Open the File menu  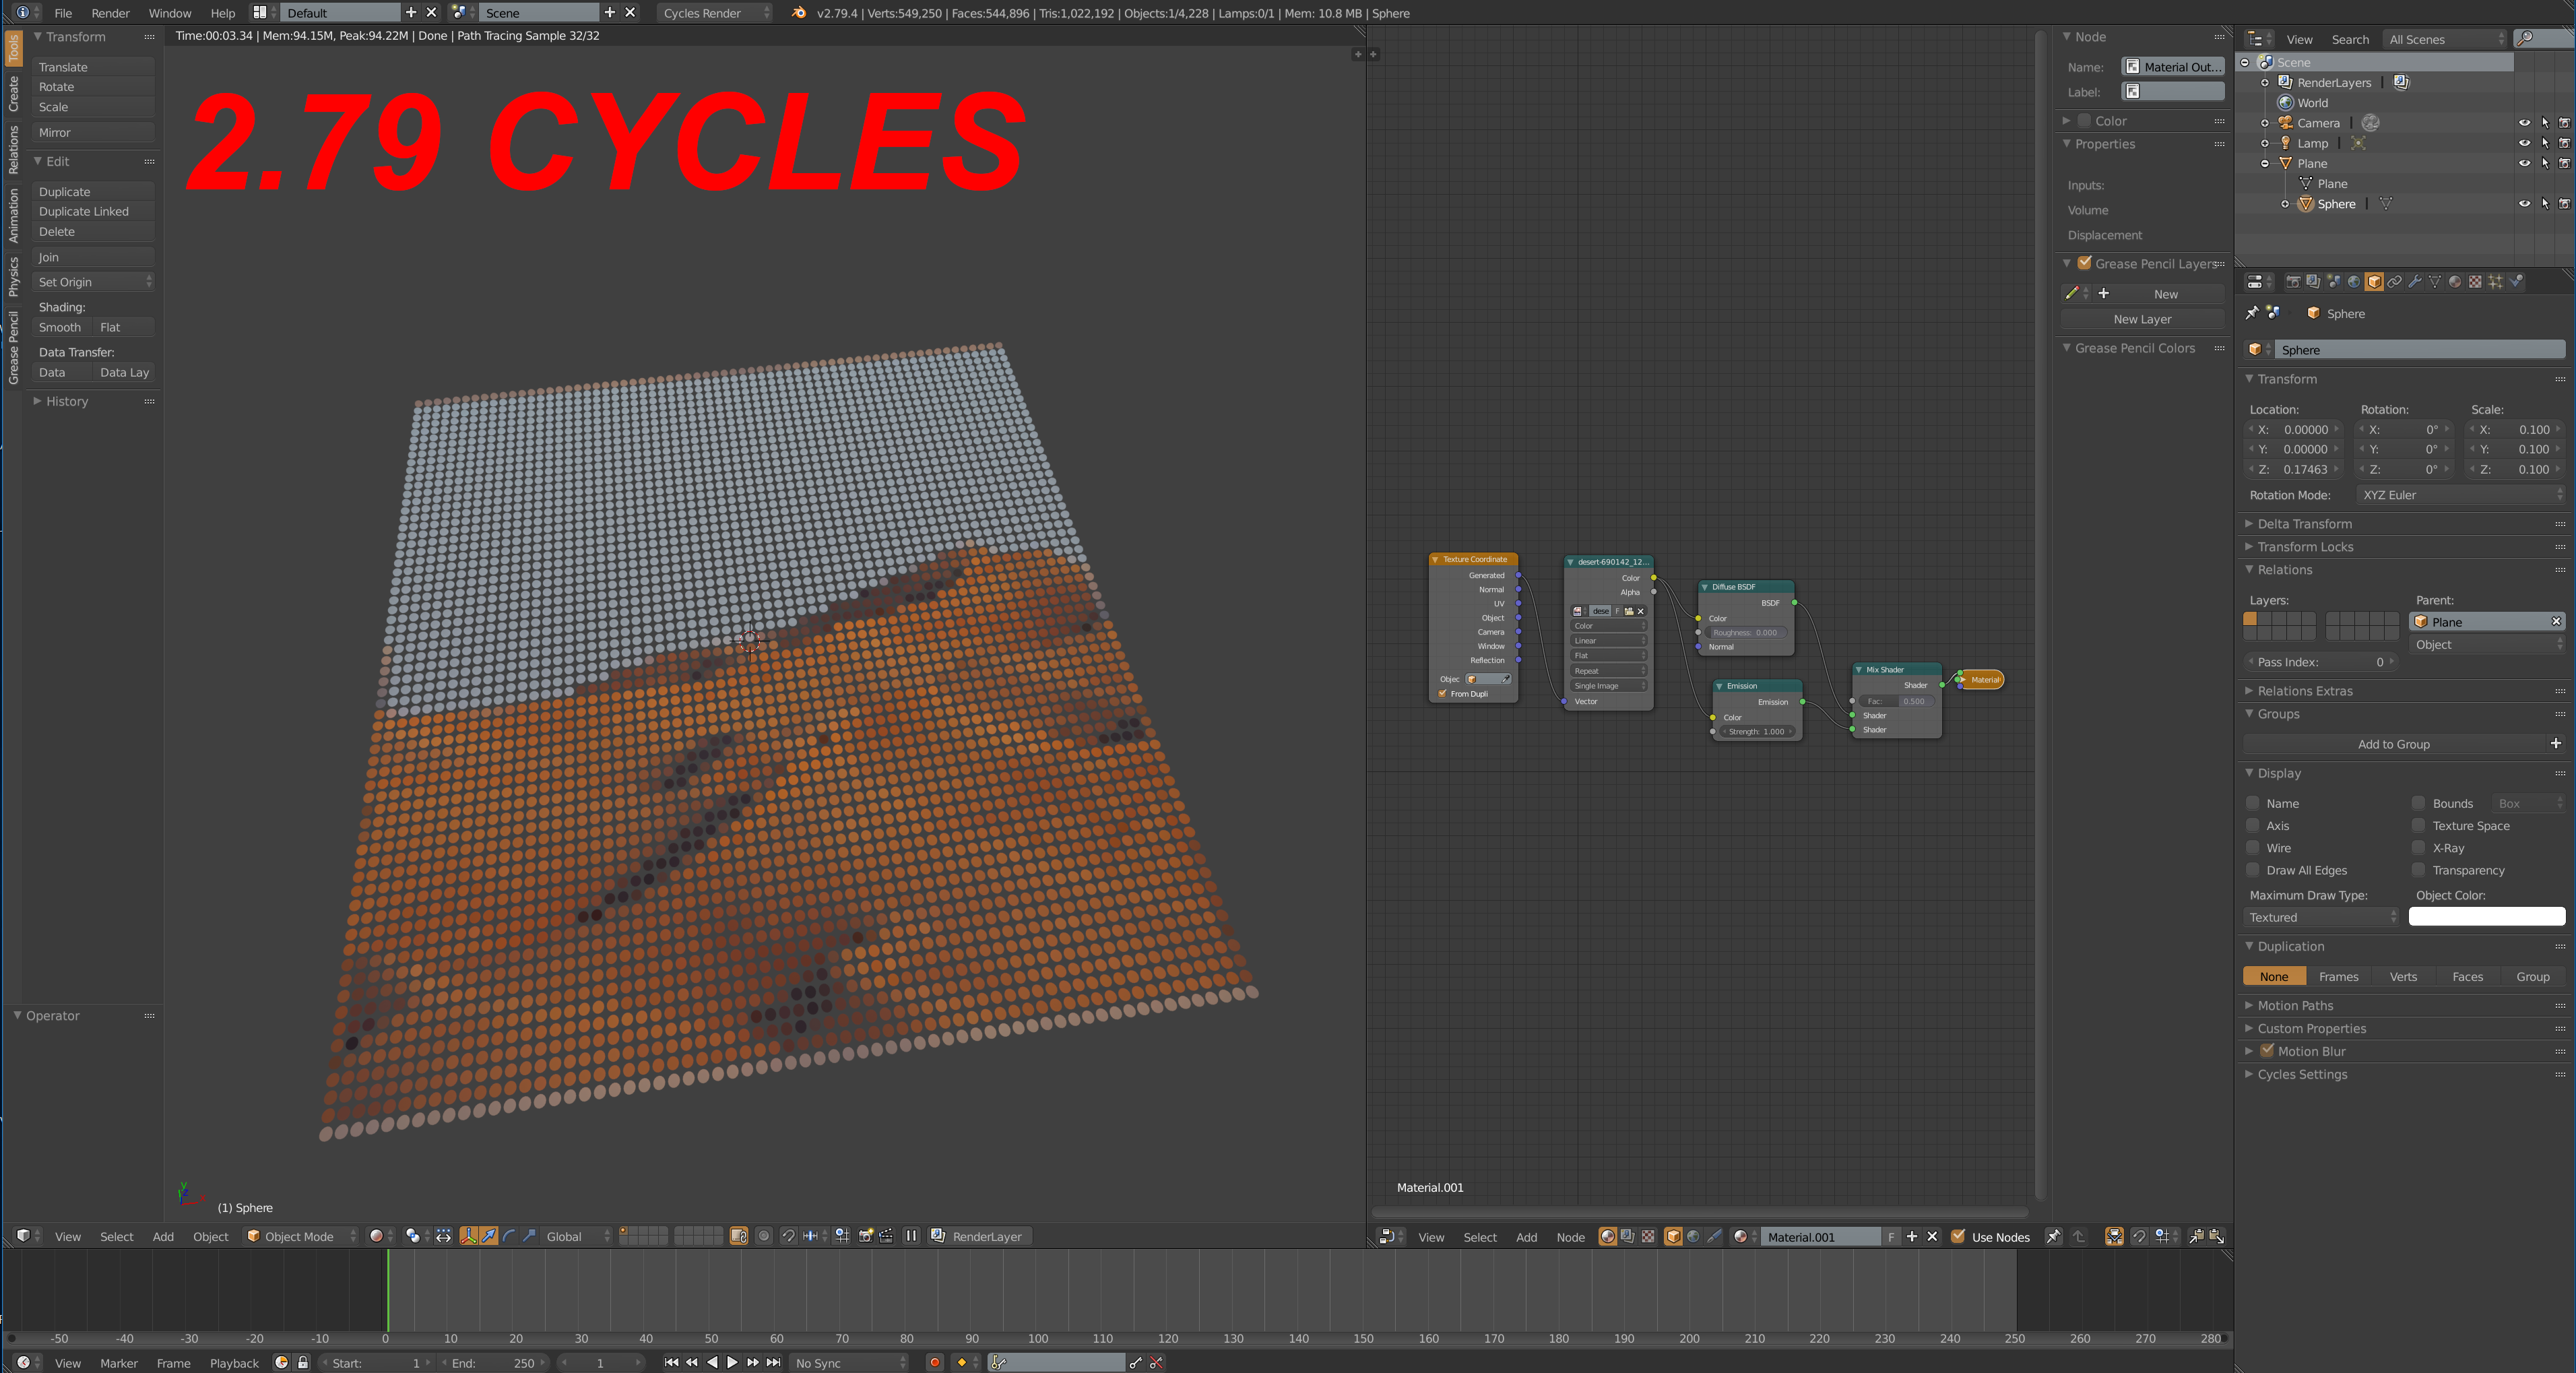[63, 13]
